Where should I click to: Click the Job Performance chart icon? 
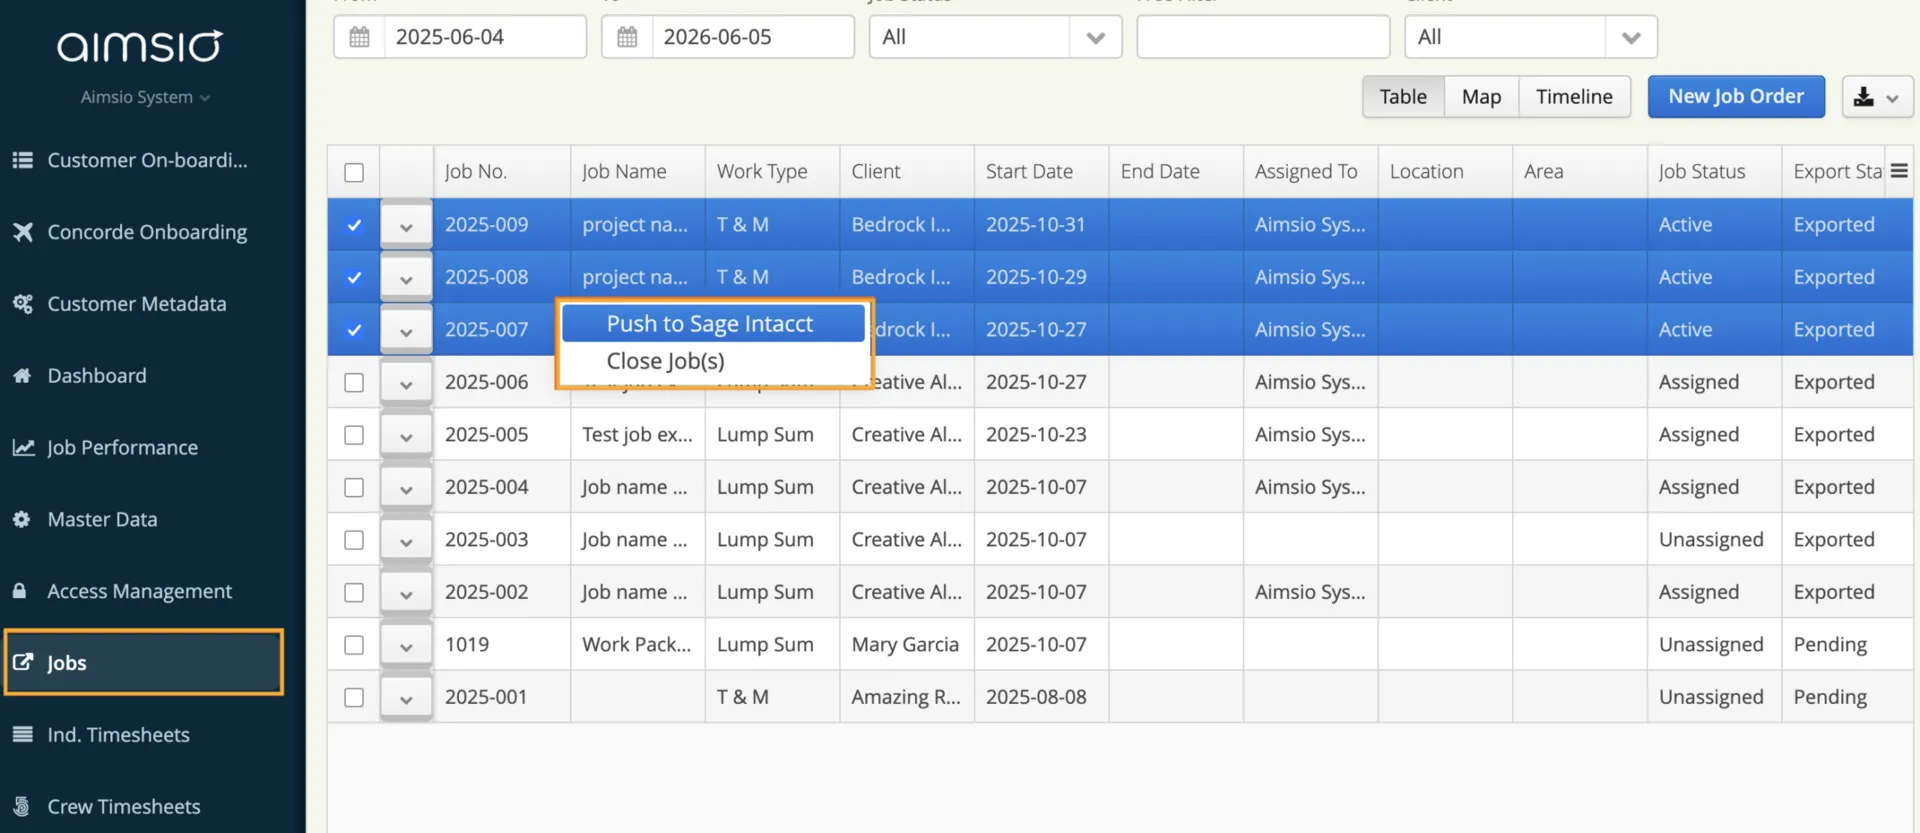coord(23,448)
